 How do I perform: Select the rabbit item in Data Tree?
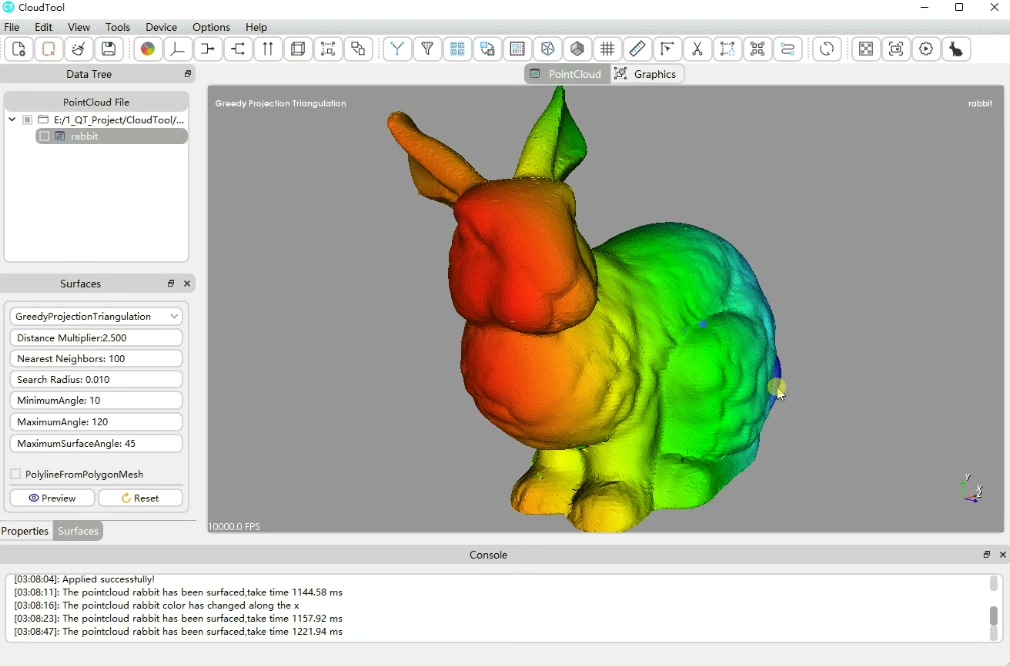111,136
